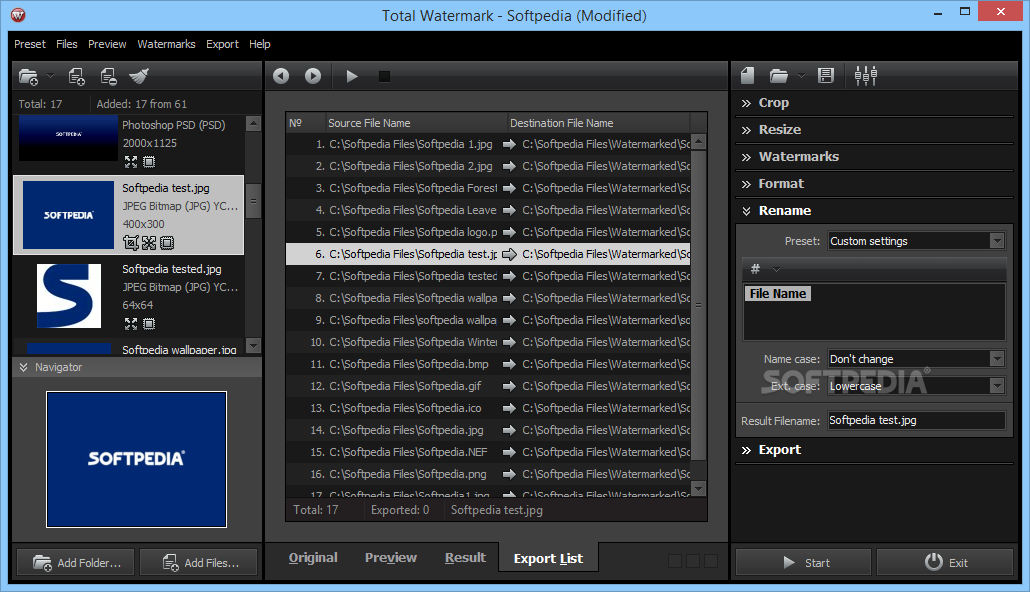Click the frame icon under Softpedia tested.jpg

149,324
